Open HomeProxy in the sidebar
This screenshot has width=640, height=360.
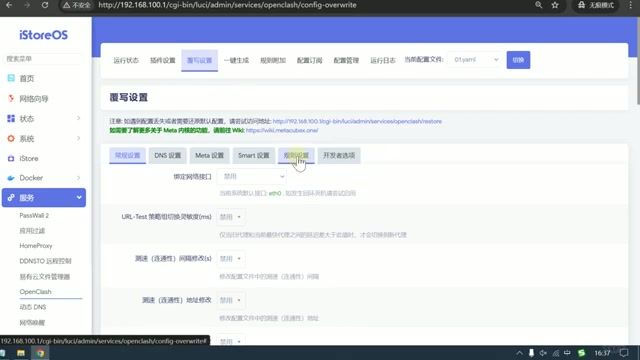pos(36,246)
